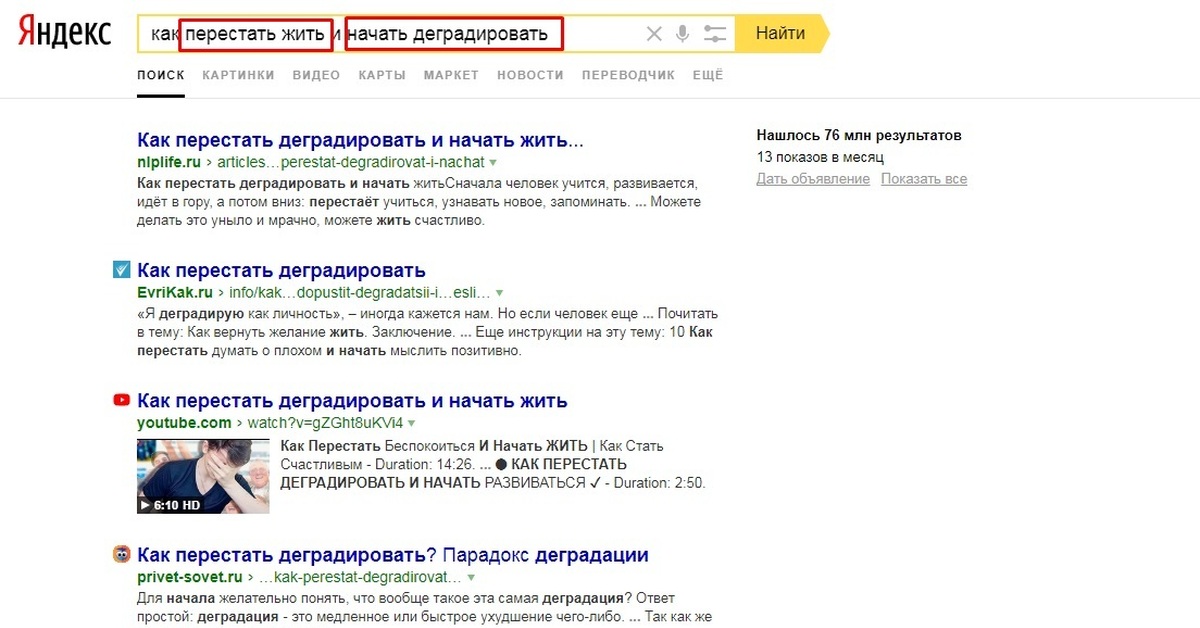The width and height of the screenshot is (1200, 628).
Task: Expand dropdown arrow after youtube.com URL
Action: 410,424
